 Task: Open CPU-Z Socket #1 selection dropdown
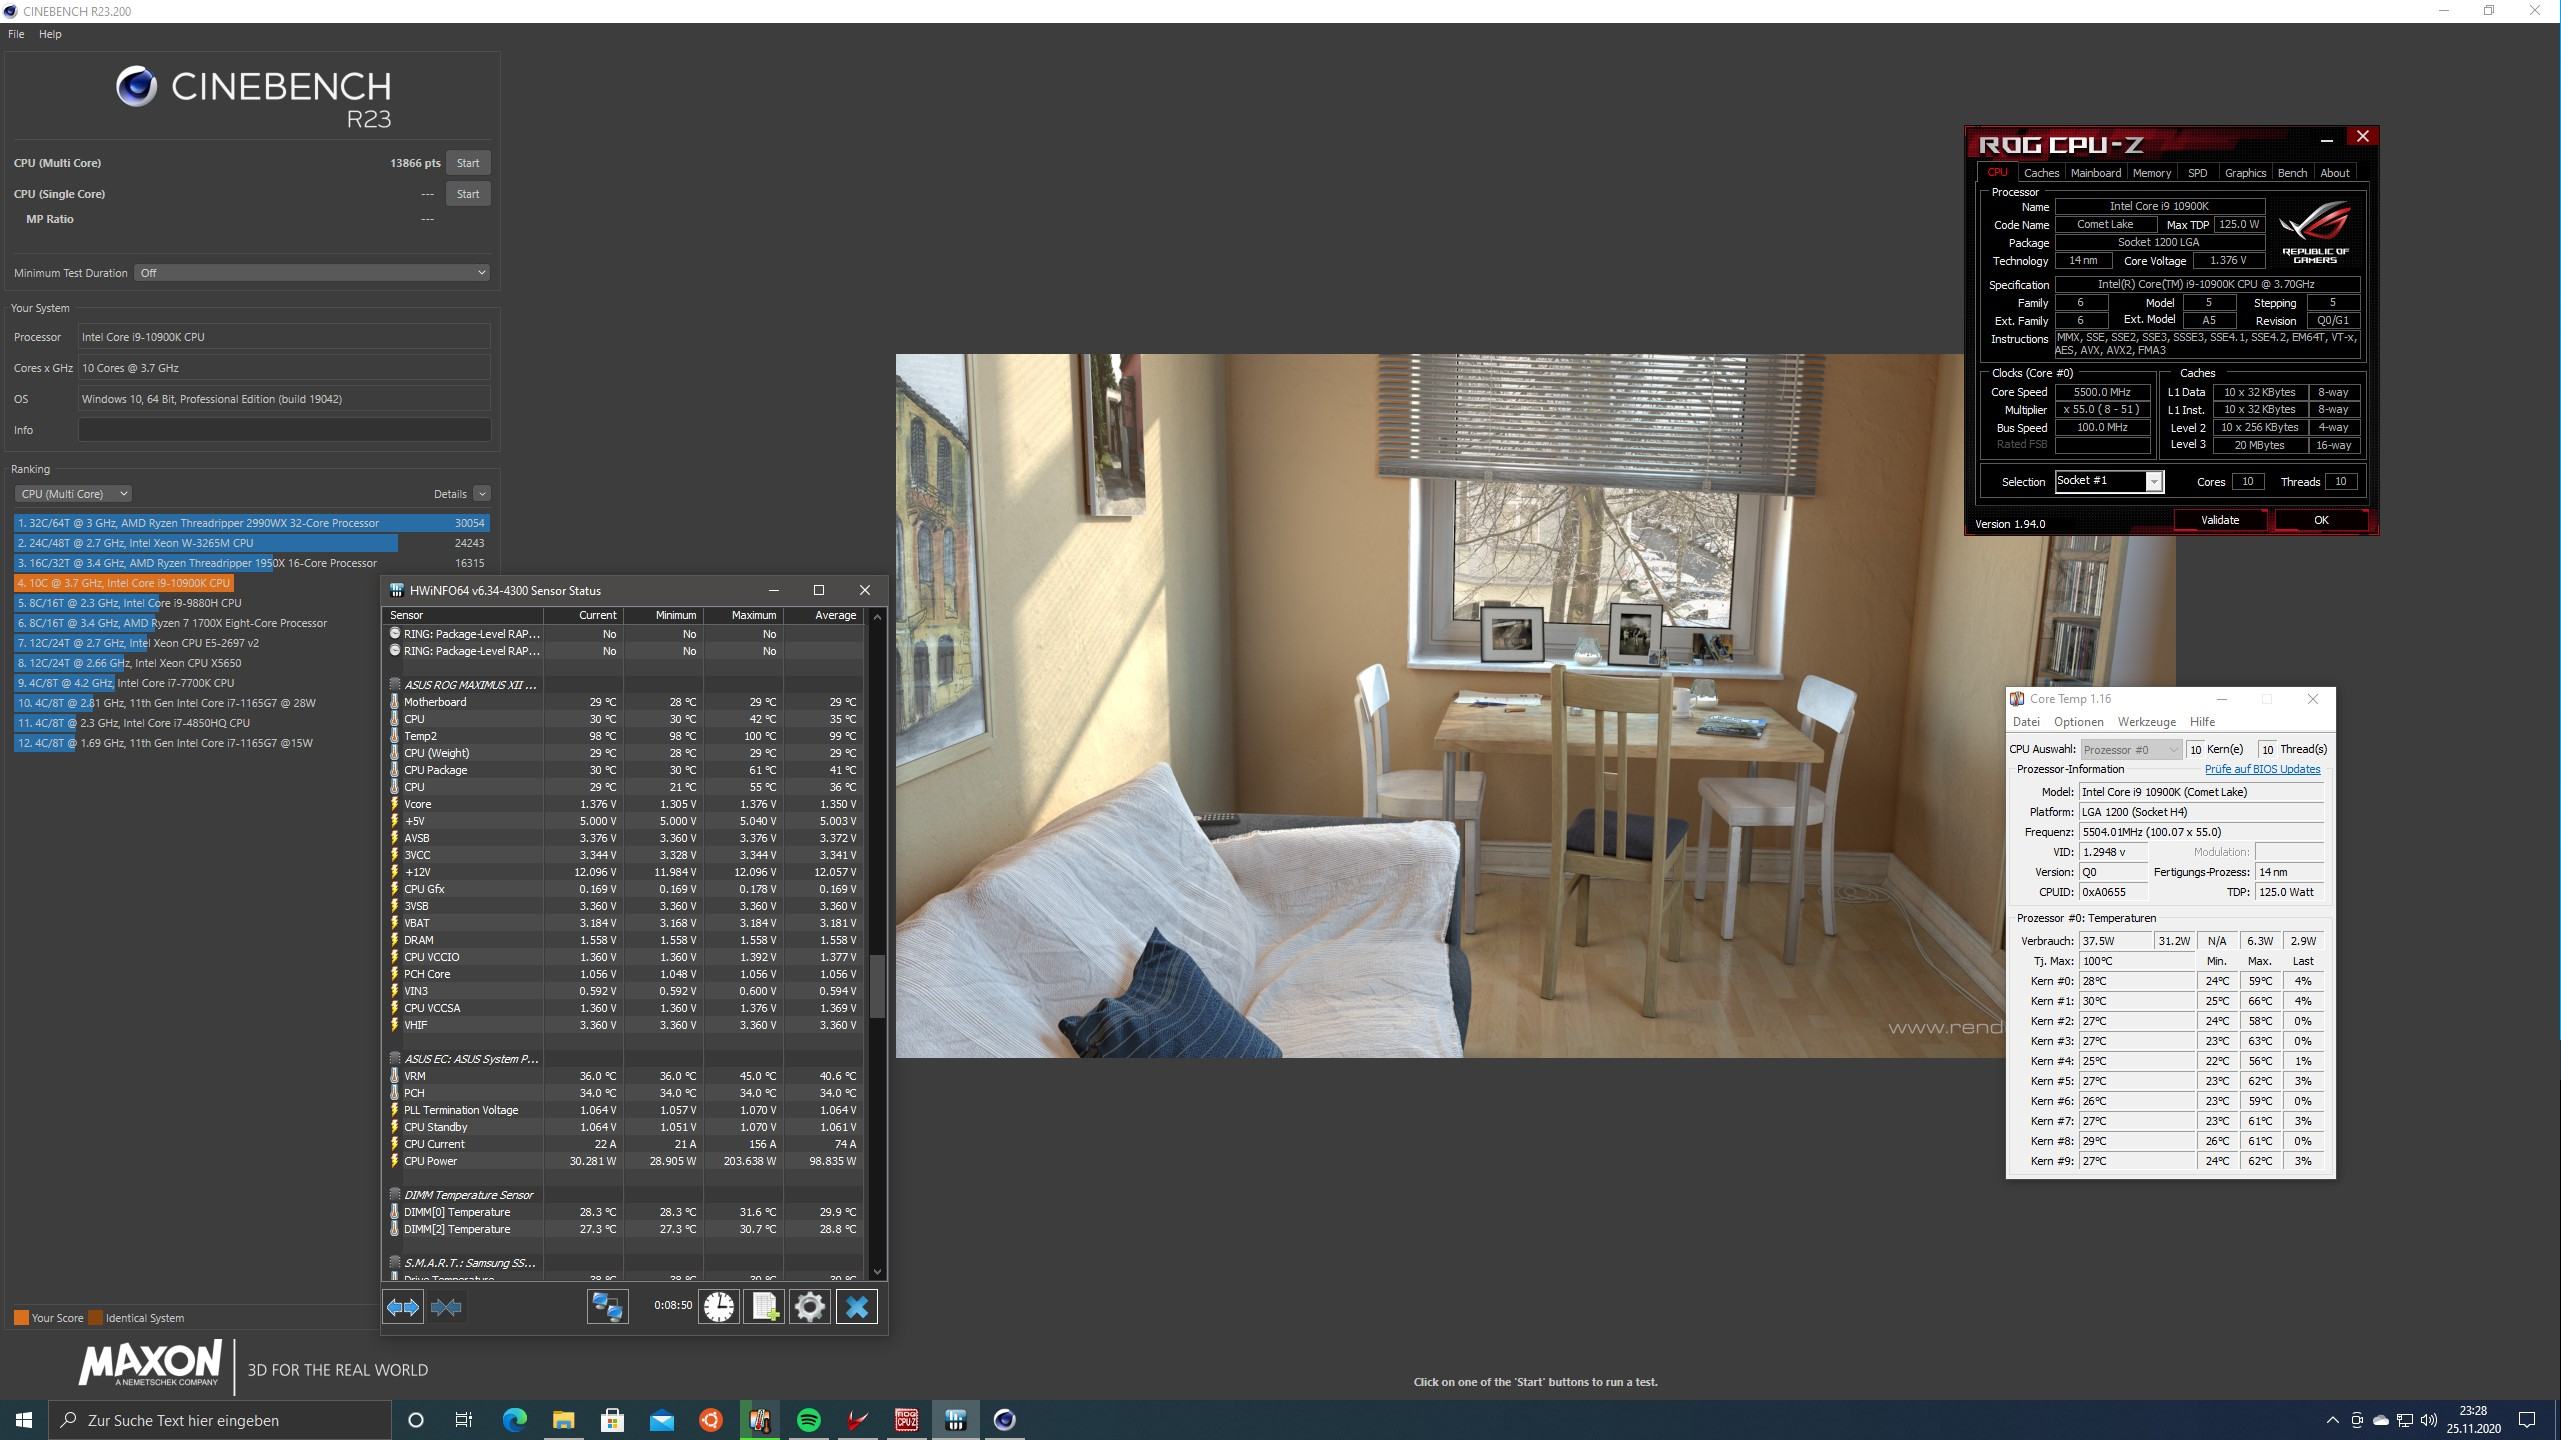click(2109, 481)
